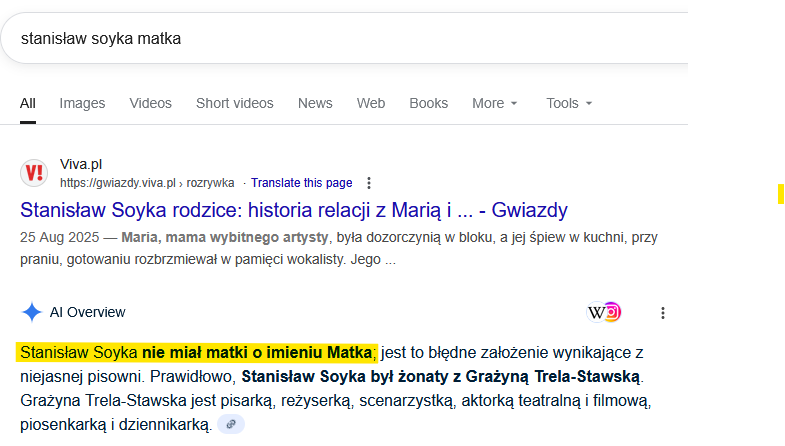Click the AI Overview sparkle icon

pos(32,312)
